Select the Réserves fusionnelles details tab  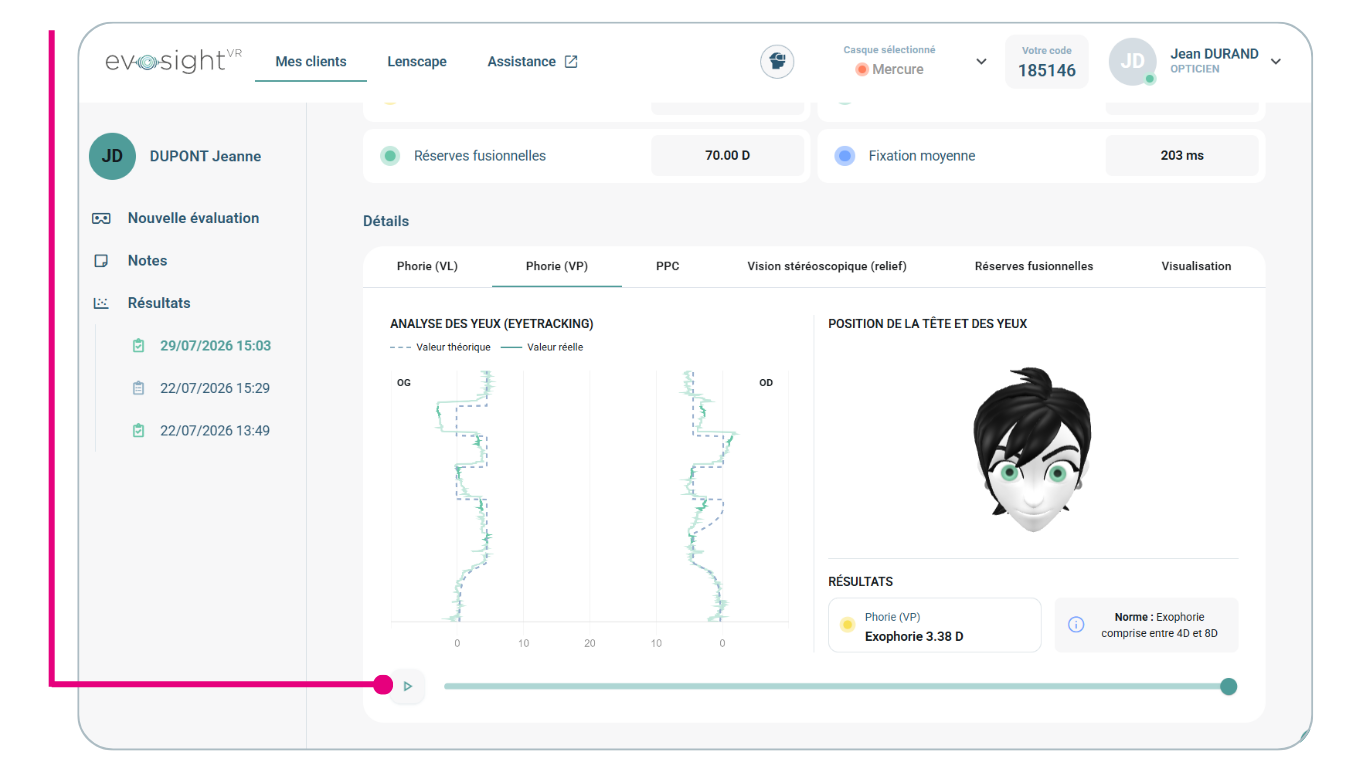pyautogui.click(x=1034, y=266)
